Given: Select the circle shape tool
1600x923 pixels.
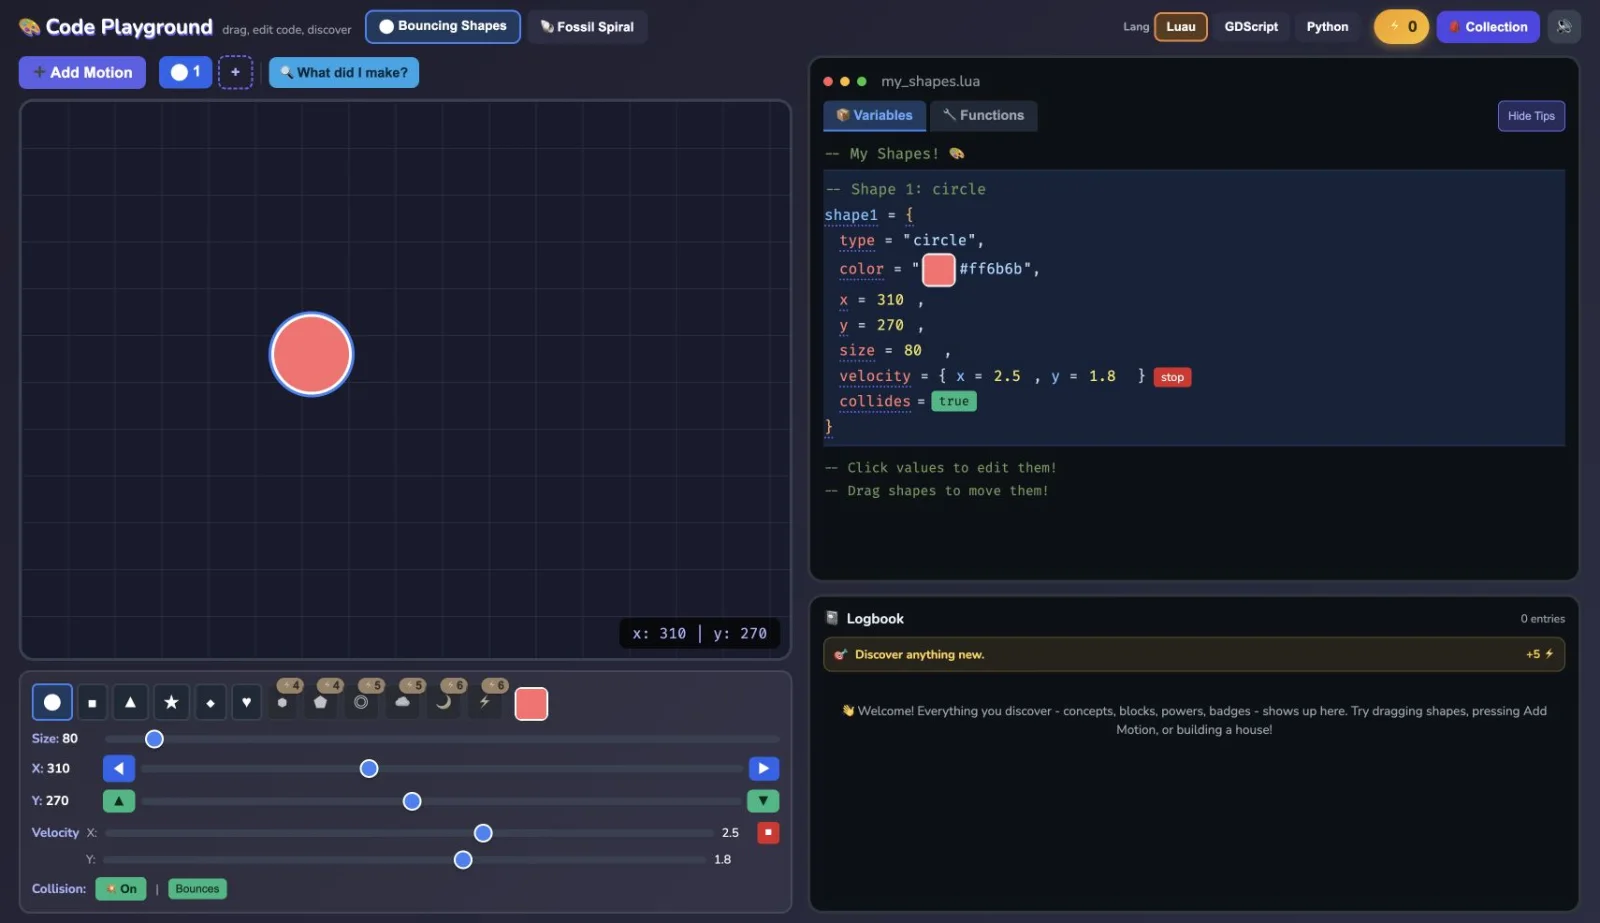Looking at the screenshot, I should [52, 703].
